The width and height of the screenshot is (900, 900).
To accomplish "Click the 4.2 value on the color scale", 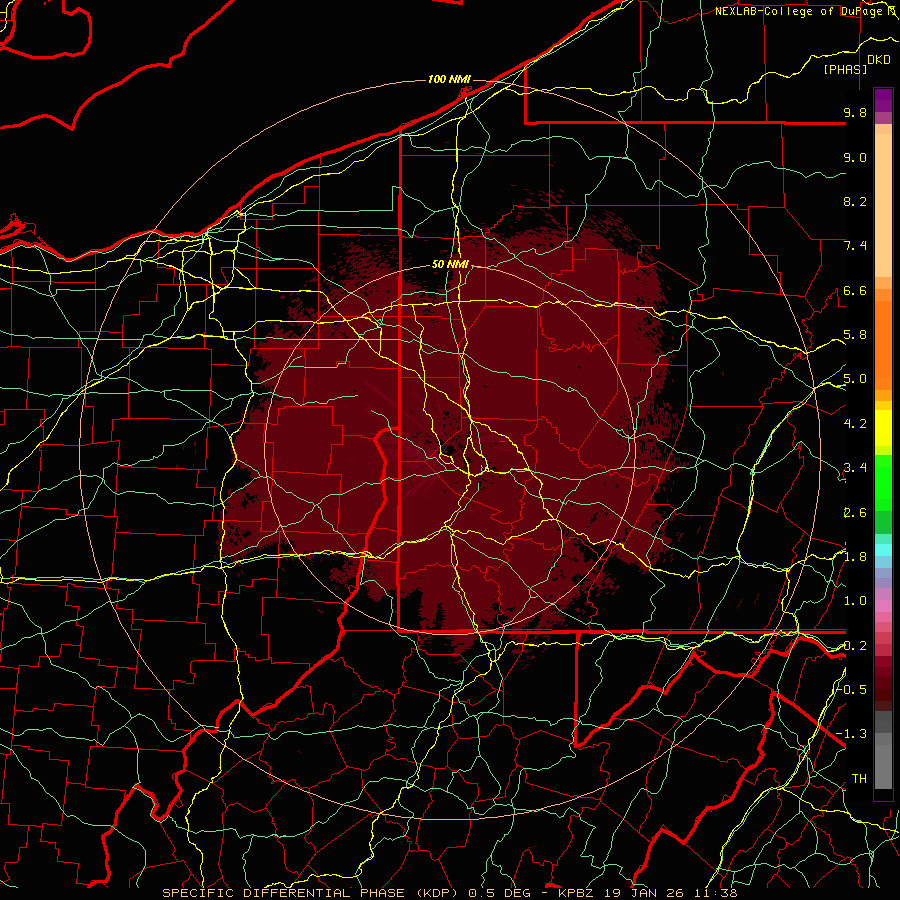I will click(855, 424).
